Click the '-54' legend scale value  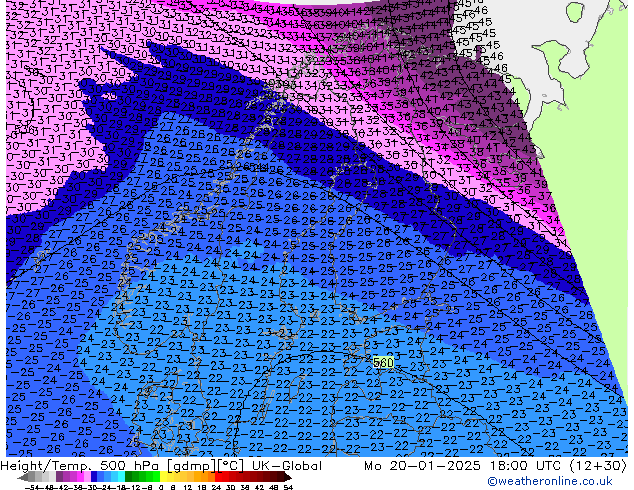click(x=32, y=488)
